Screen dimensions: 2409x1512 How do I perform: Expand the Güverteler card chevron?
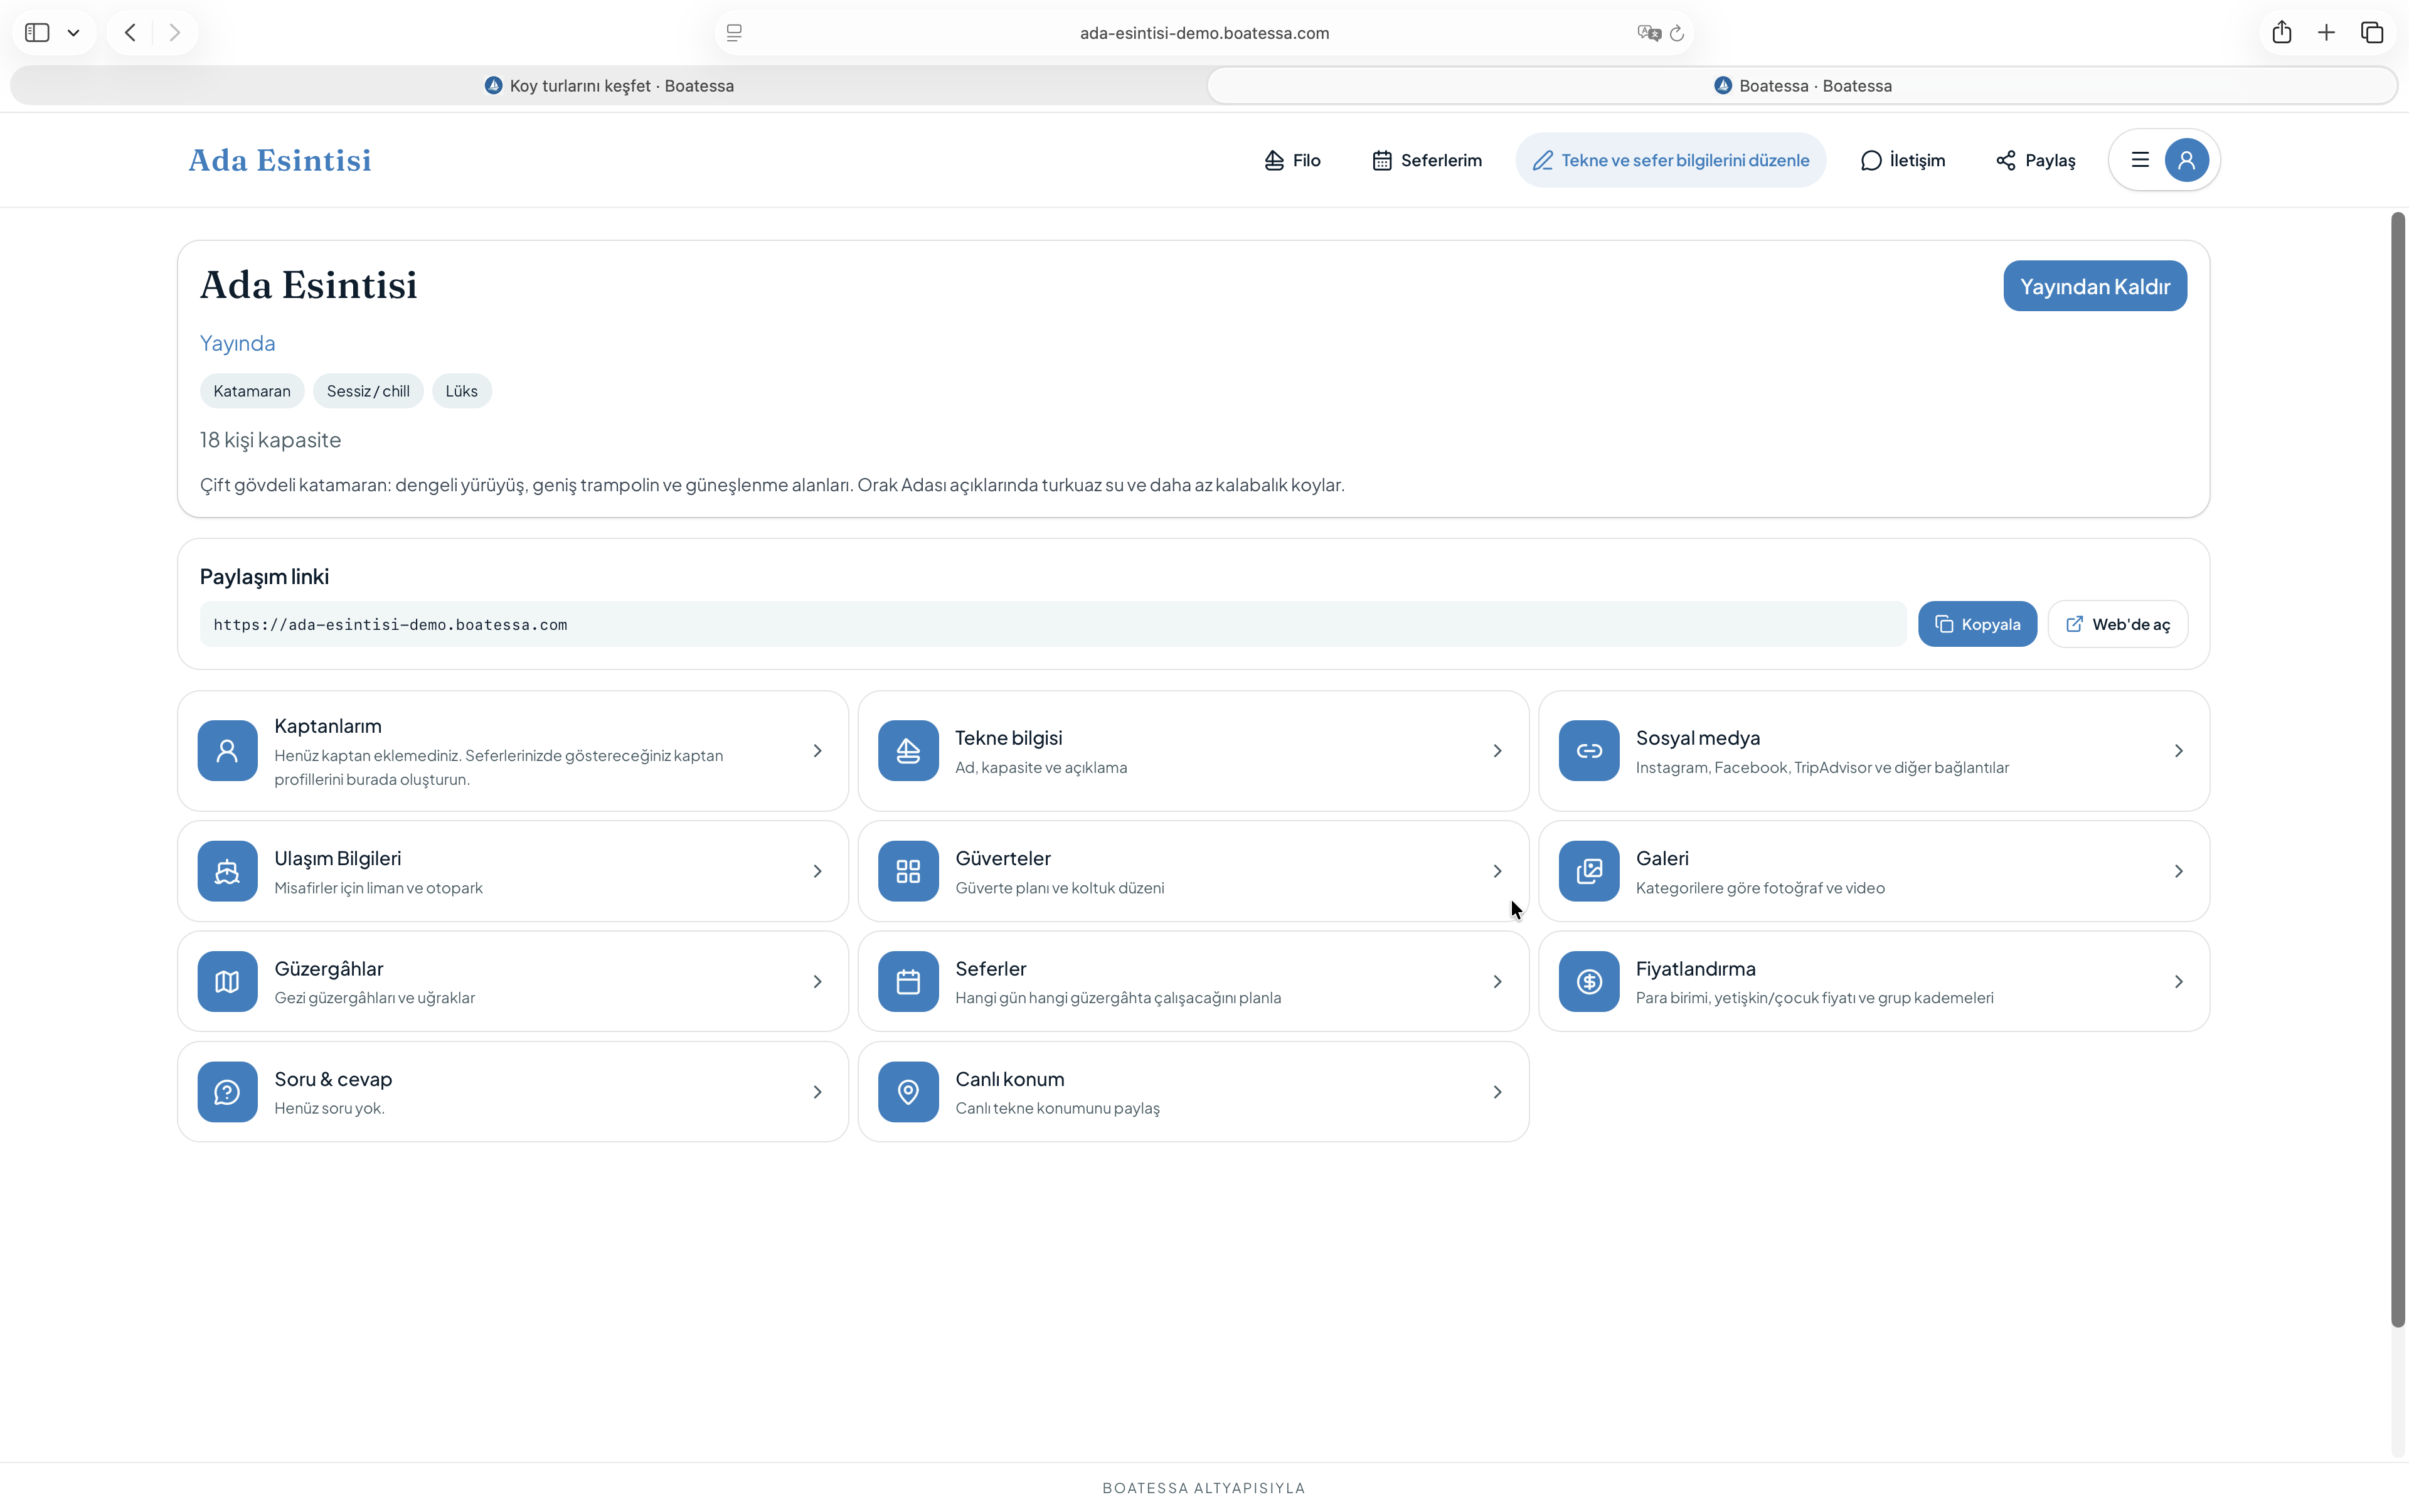pyautogui.click(x=1497, y=872)
